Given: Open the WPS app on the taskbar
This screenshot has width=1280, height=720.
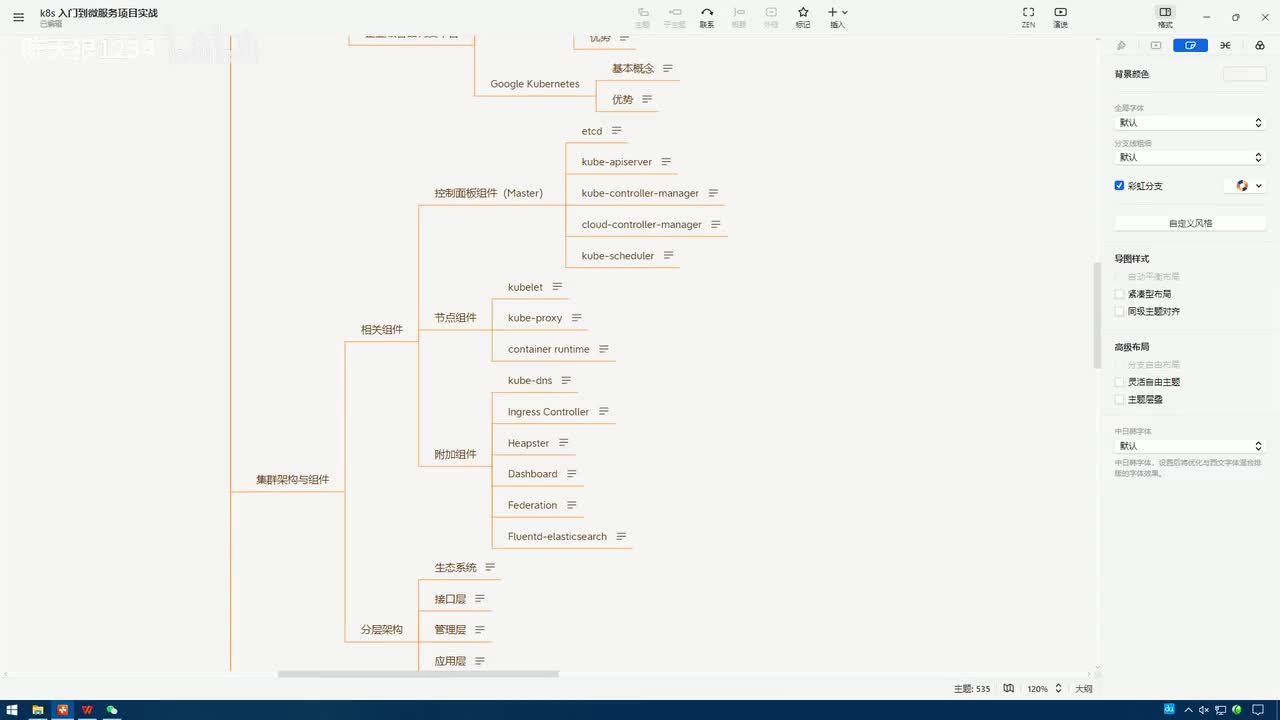Looking at the screenshot, I should coord(87,710).
